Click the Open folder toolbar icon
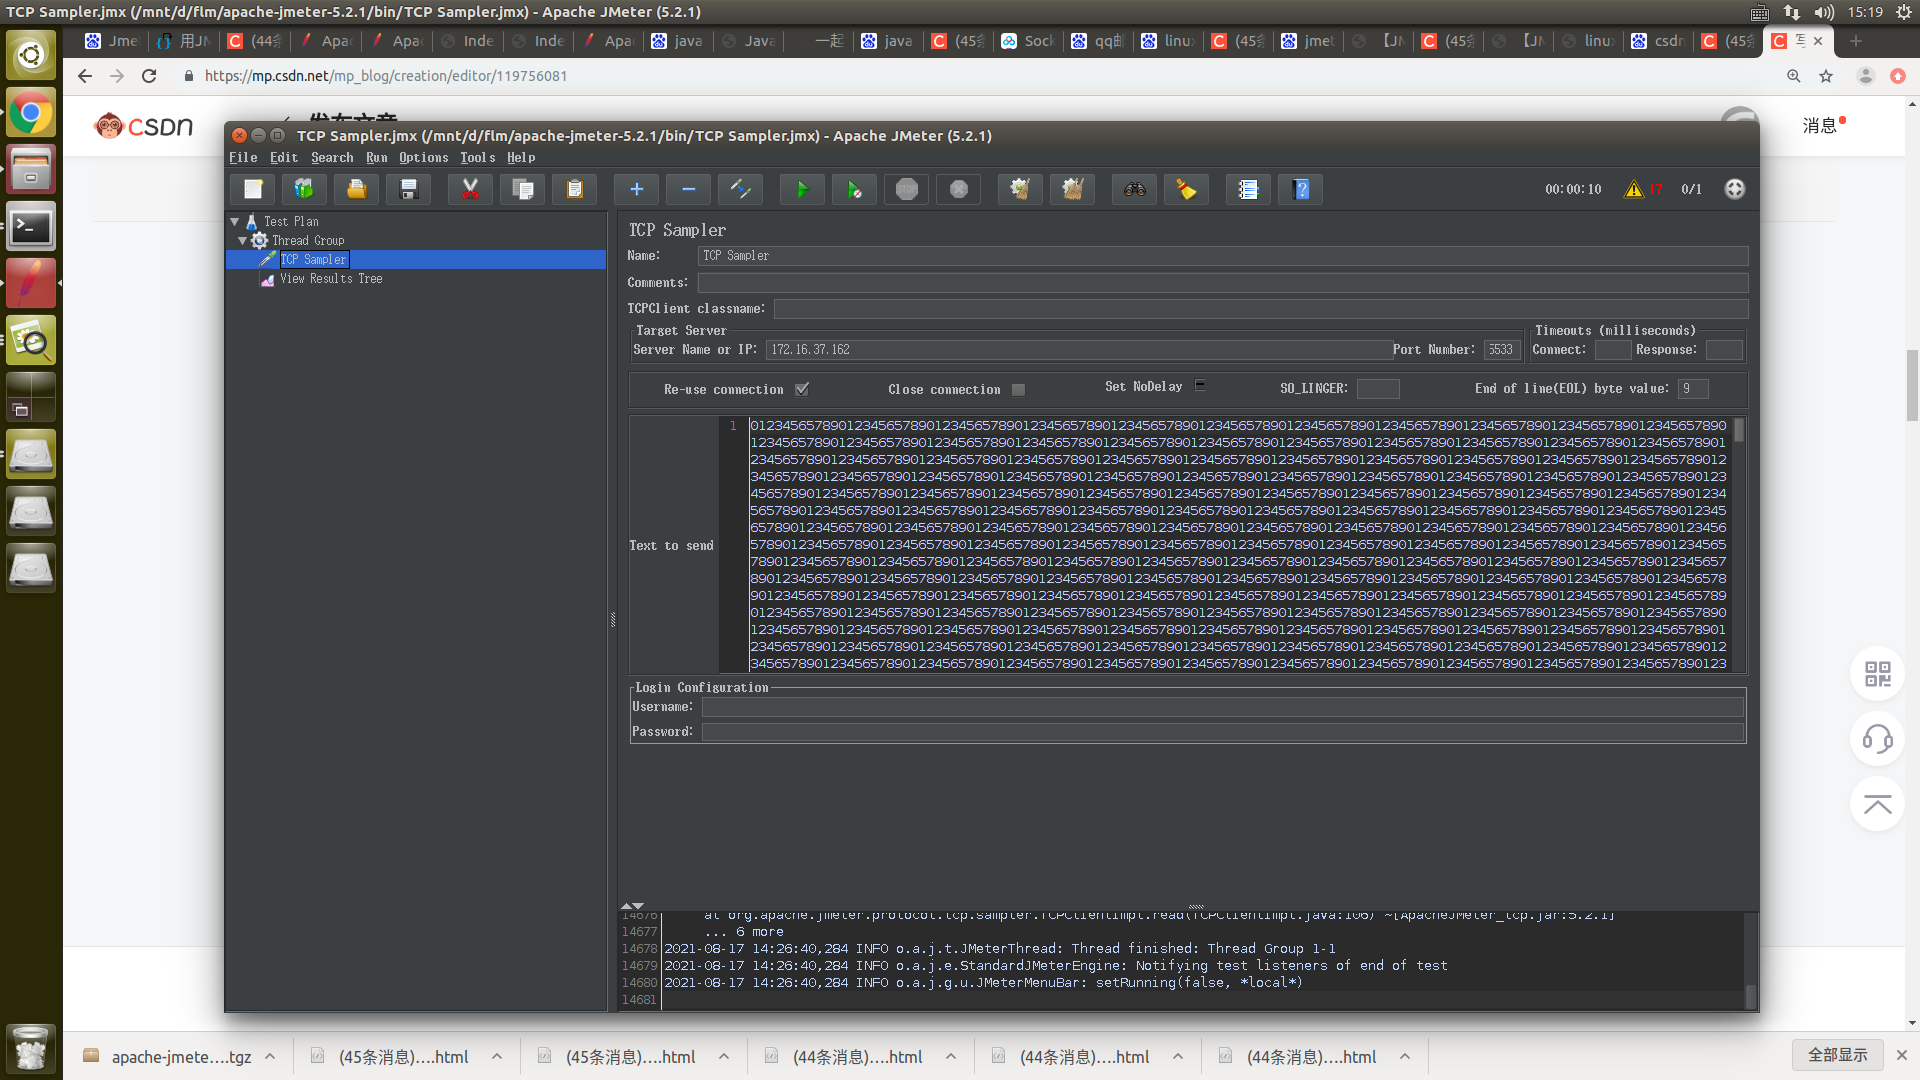The height and width of the screenshot is (1080, 1920). pyautogui.click(x=356, y=189)
